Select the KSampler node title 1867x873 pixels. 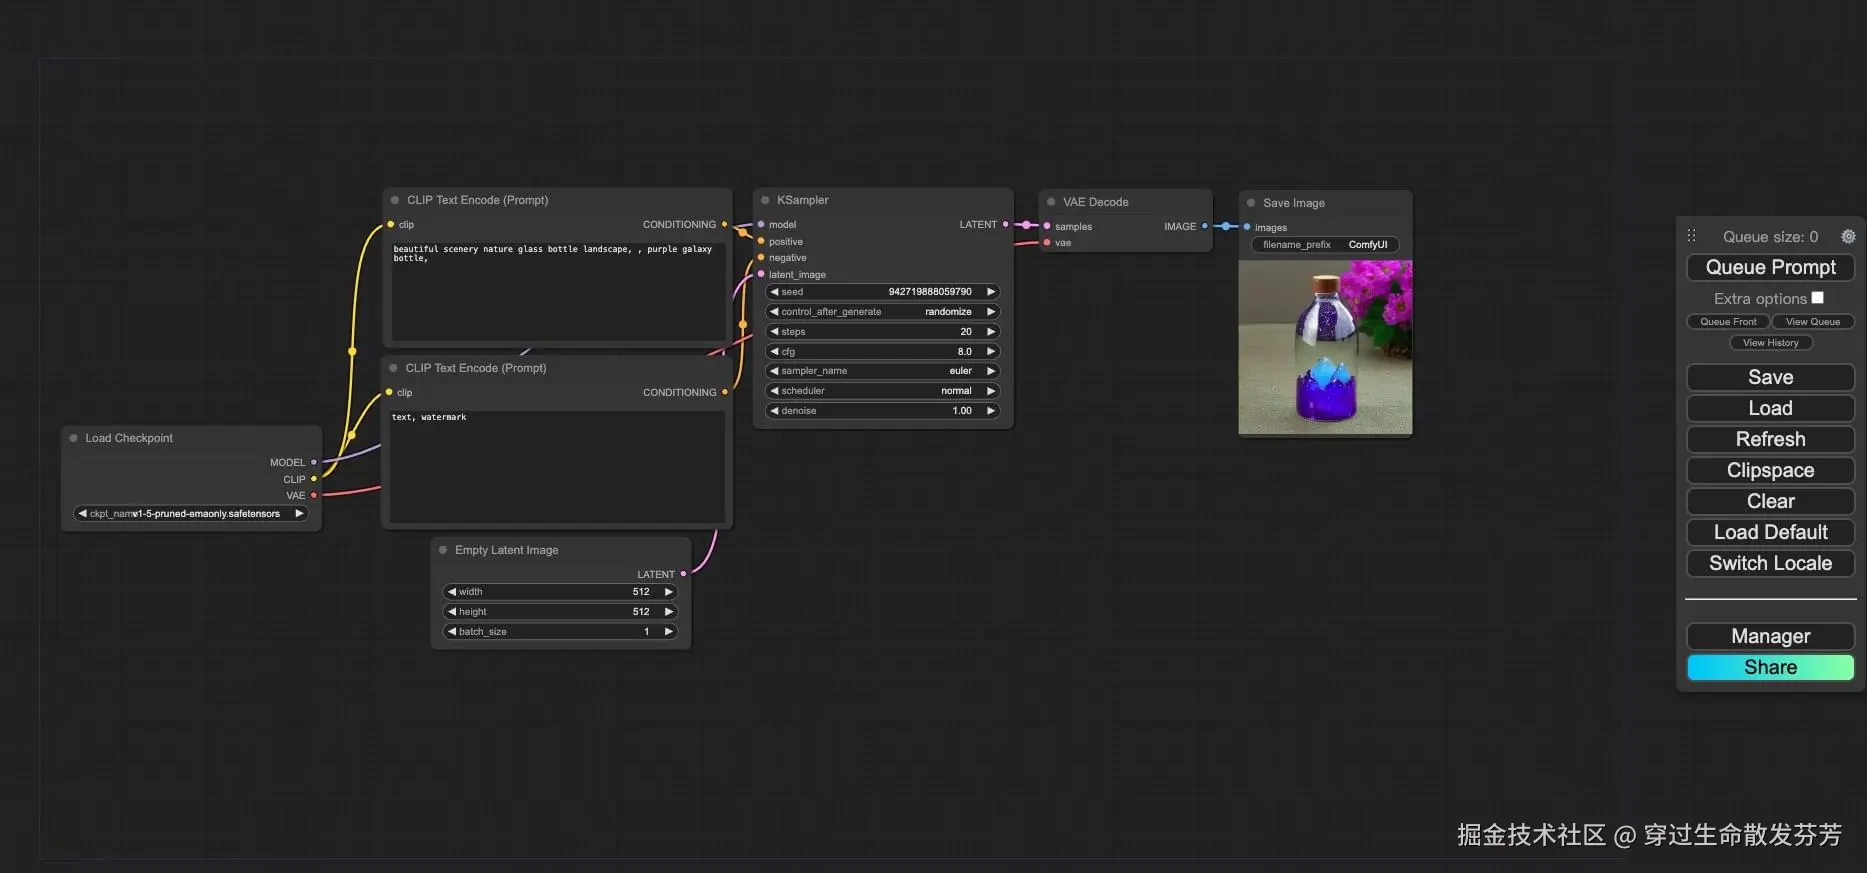click(803, 200)
